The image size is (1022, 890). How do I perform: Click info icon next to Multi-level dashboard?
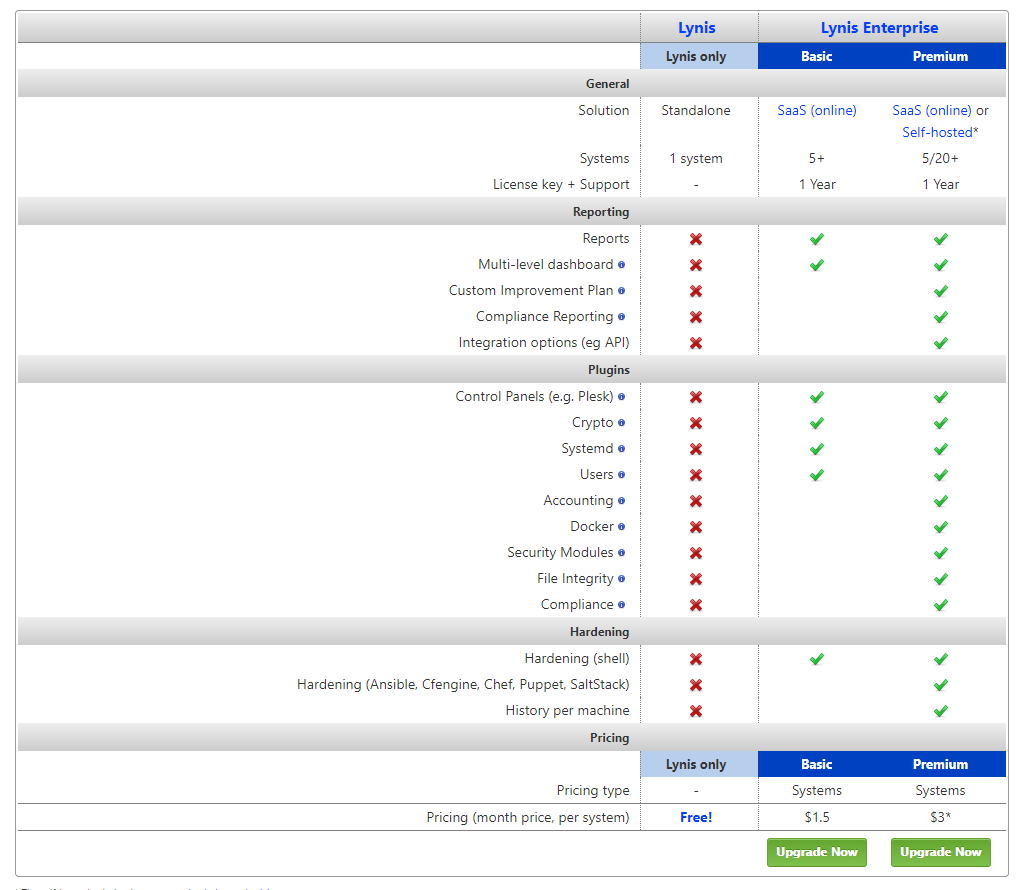click(621, 265)
